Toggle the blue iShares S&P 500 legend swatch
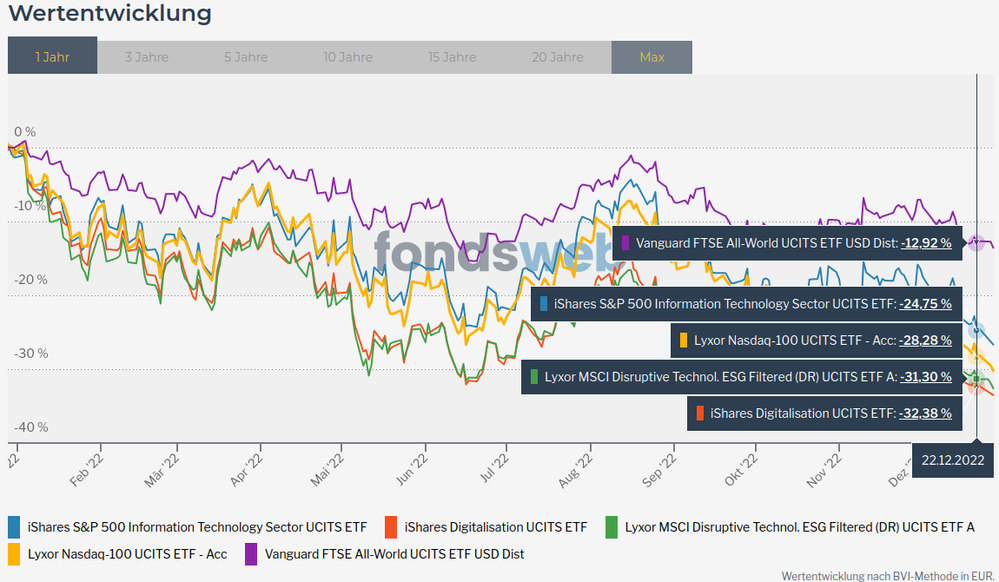The height and width of the screenshot is (582, 999). (14, 527)
